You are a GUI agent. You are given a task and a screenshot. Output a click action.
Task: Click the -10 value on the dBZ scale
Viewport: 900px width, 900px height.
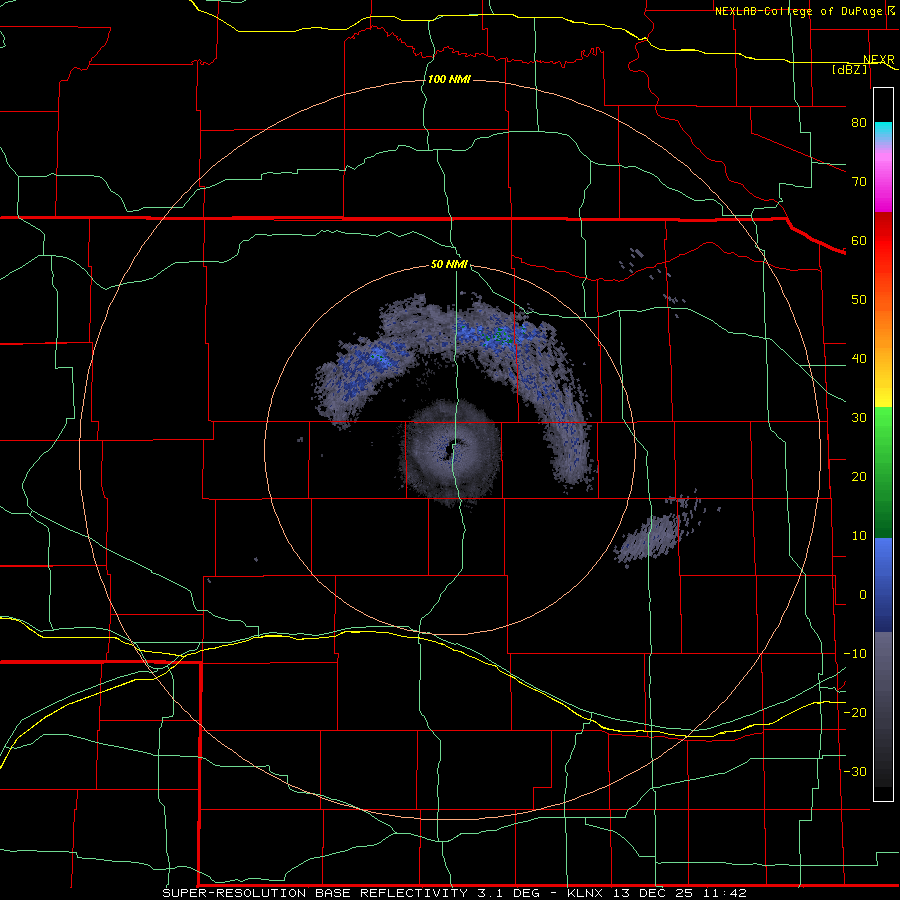(x=855, y=654)
